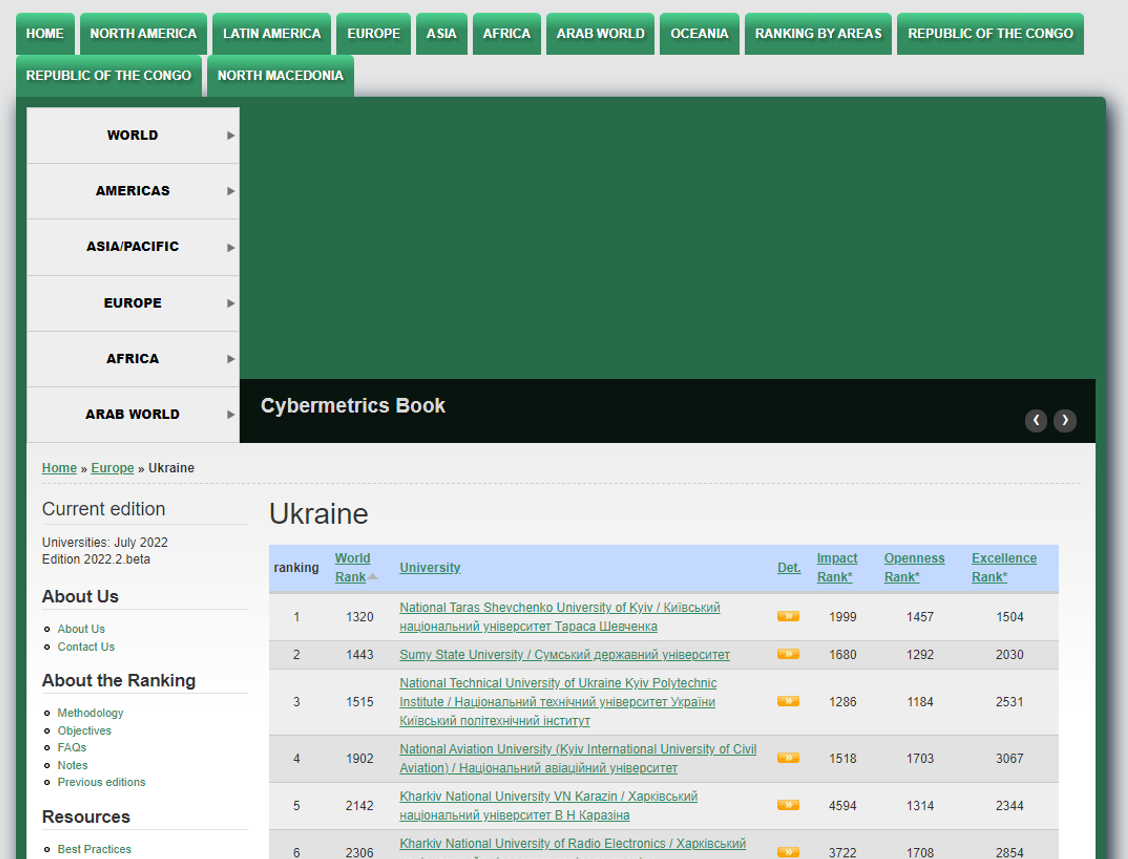Click the Cybermetrics Book banner title
1128x859 pixels.
tap(353, 406)
